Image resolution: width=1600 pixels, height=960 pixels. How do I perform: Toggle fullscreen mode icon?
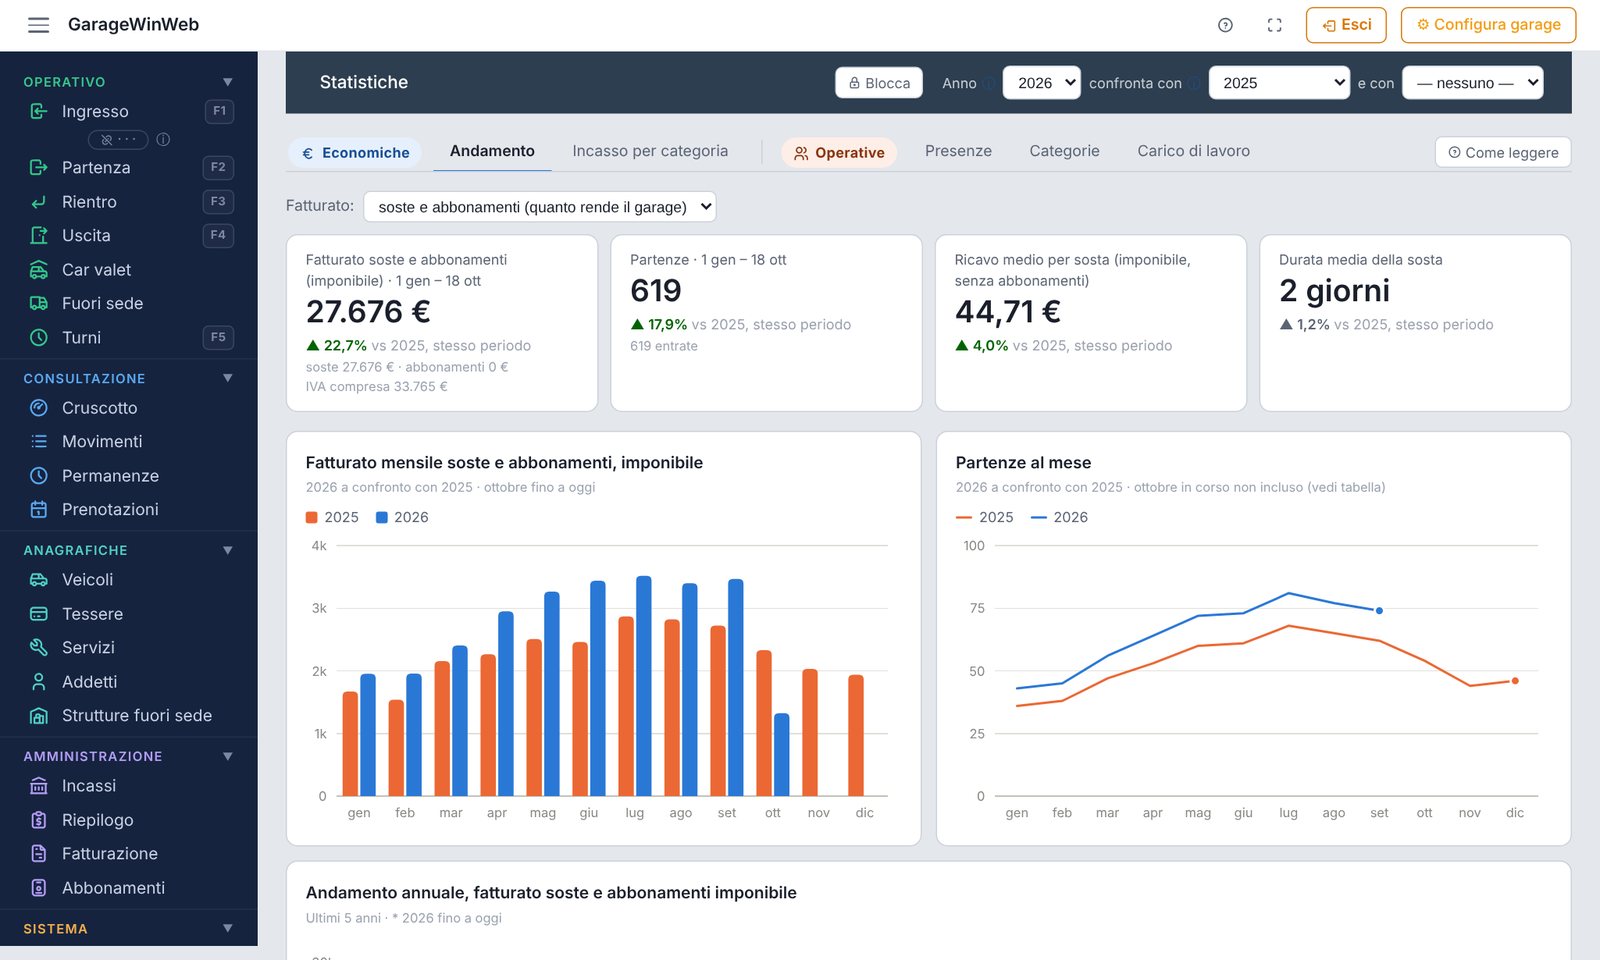click(1274, 25)
